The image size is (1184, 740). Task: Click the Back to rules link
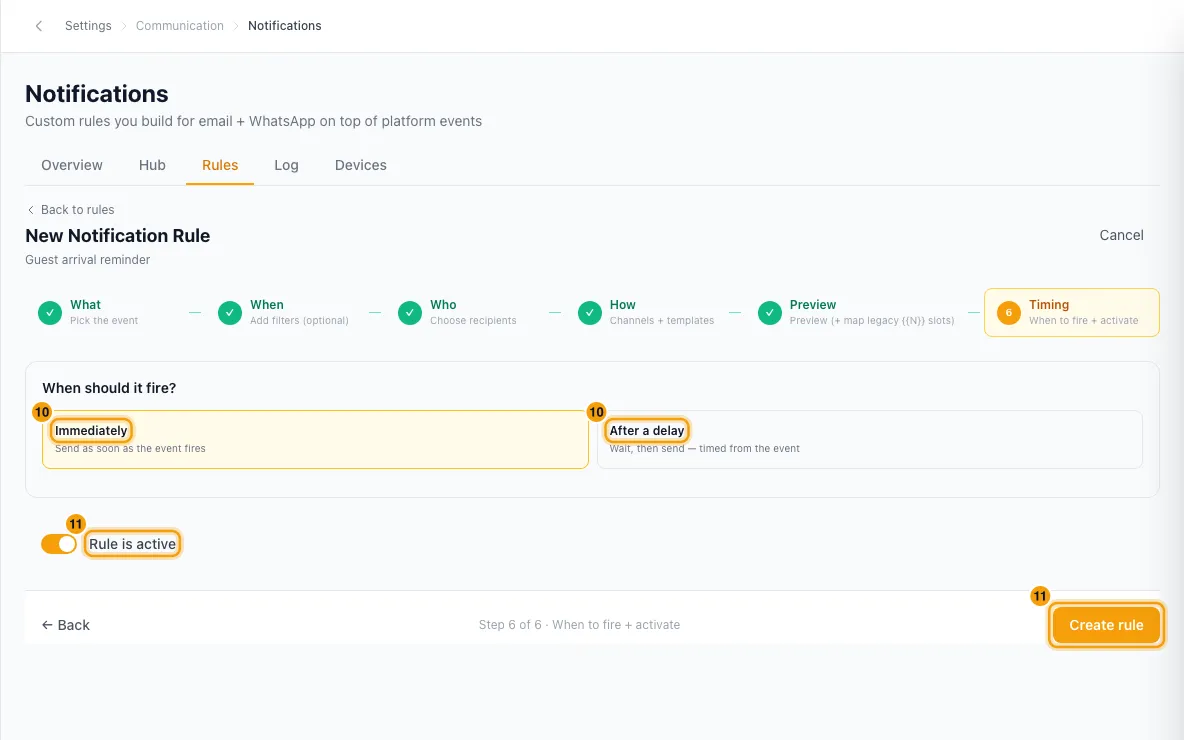pos(70,210)
